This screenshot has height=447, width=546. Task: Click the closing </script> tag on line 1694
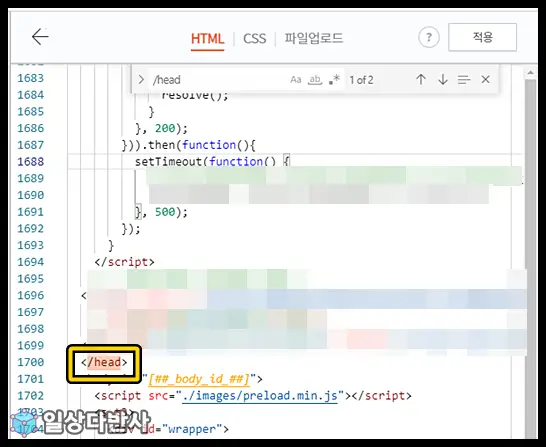tap(124, 262)
